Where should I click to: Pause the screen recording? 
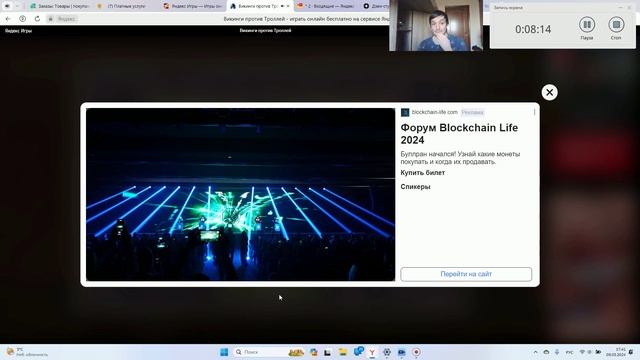(x=587, y=25)
